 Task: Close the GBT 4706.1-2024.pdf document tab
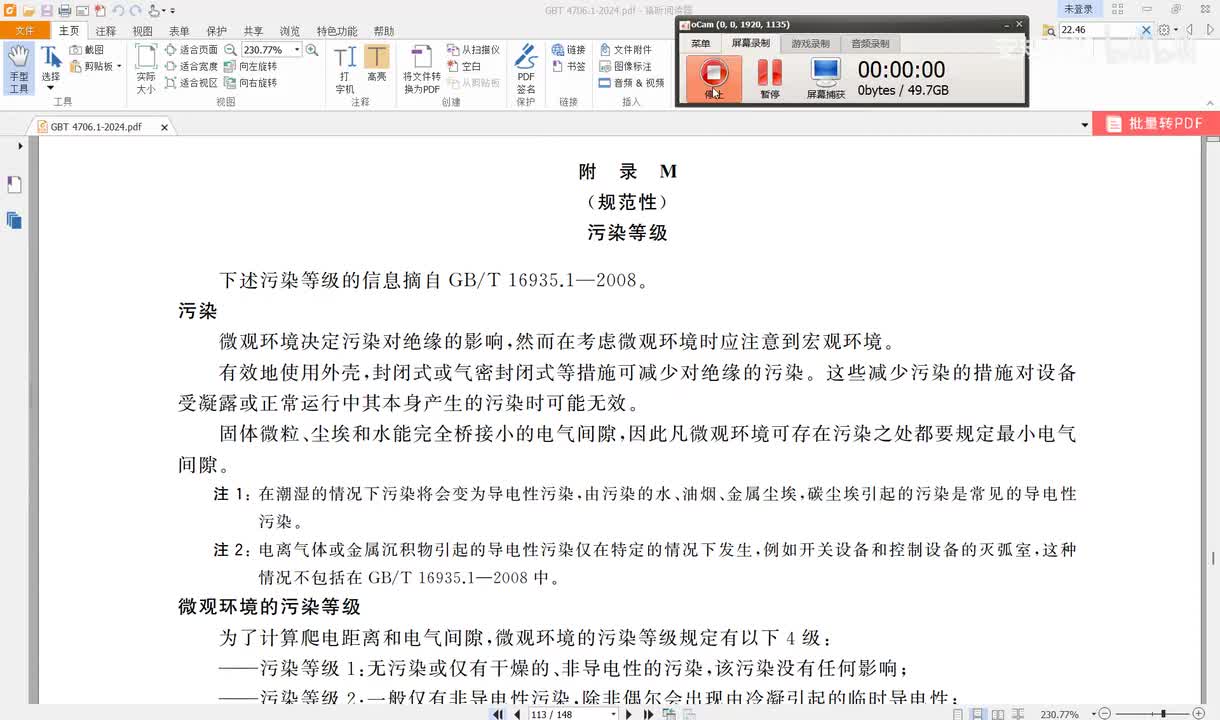click(x=164, y=127)
